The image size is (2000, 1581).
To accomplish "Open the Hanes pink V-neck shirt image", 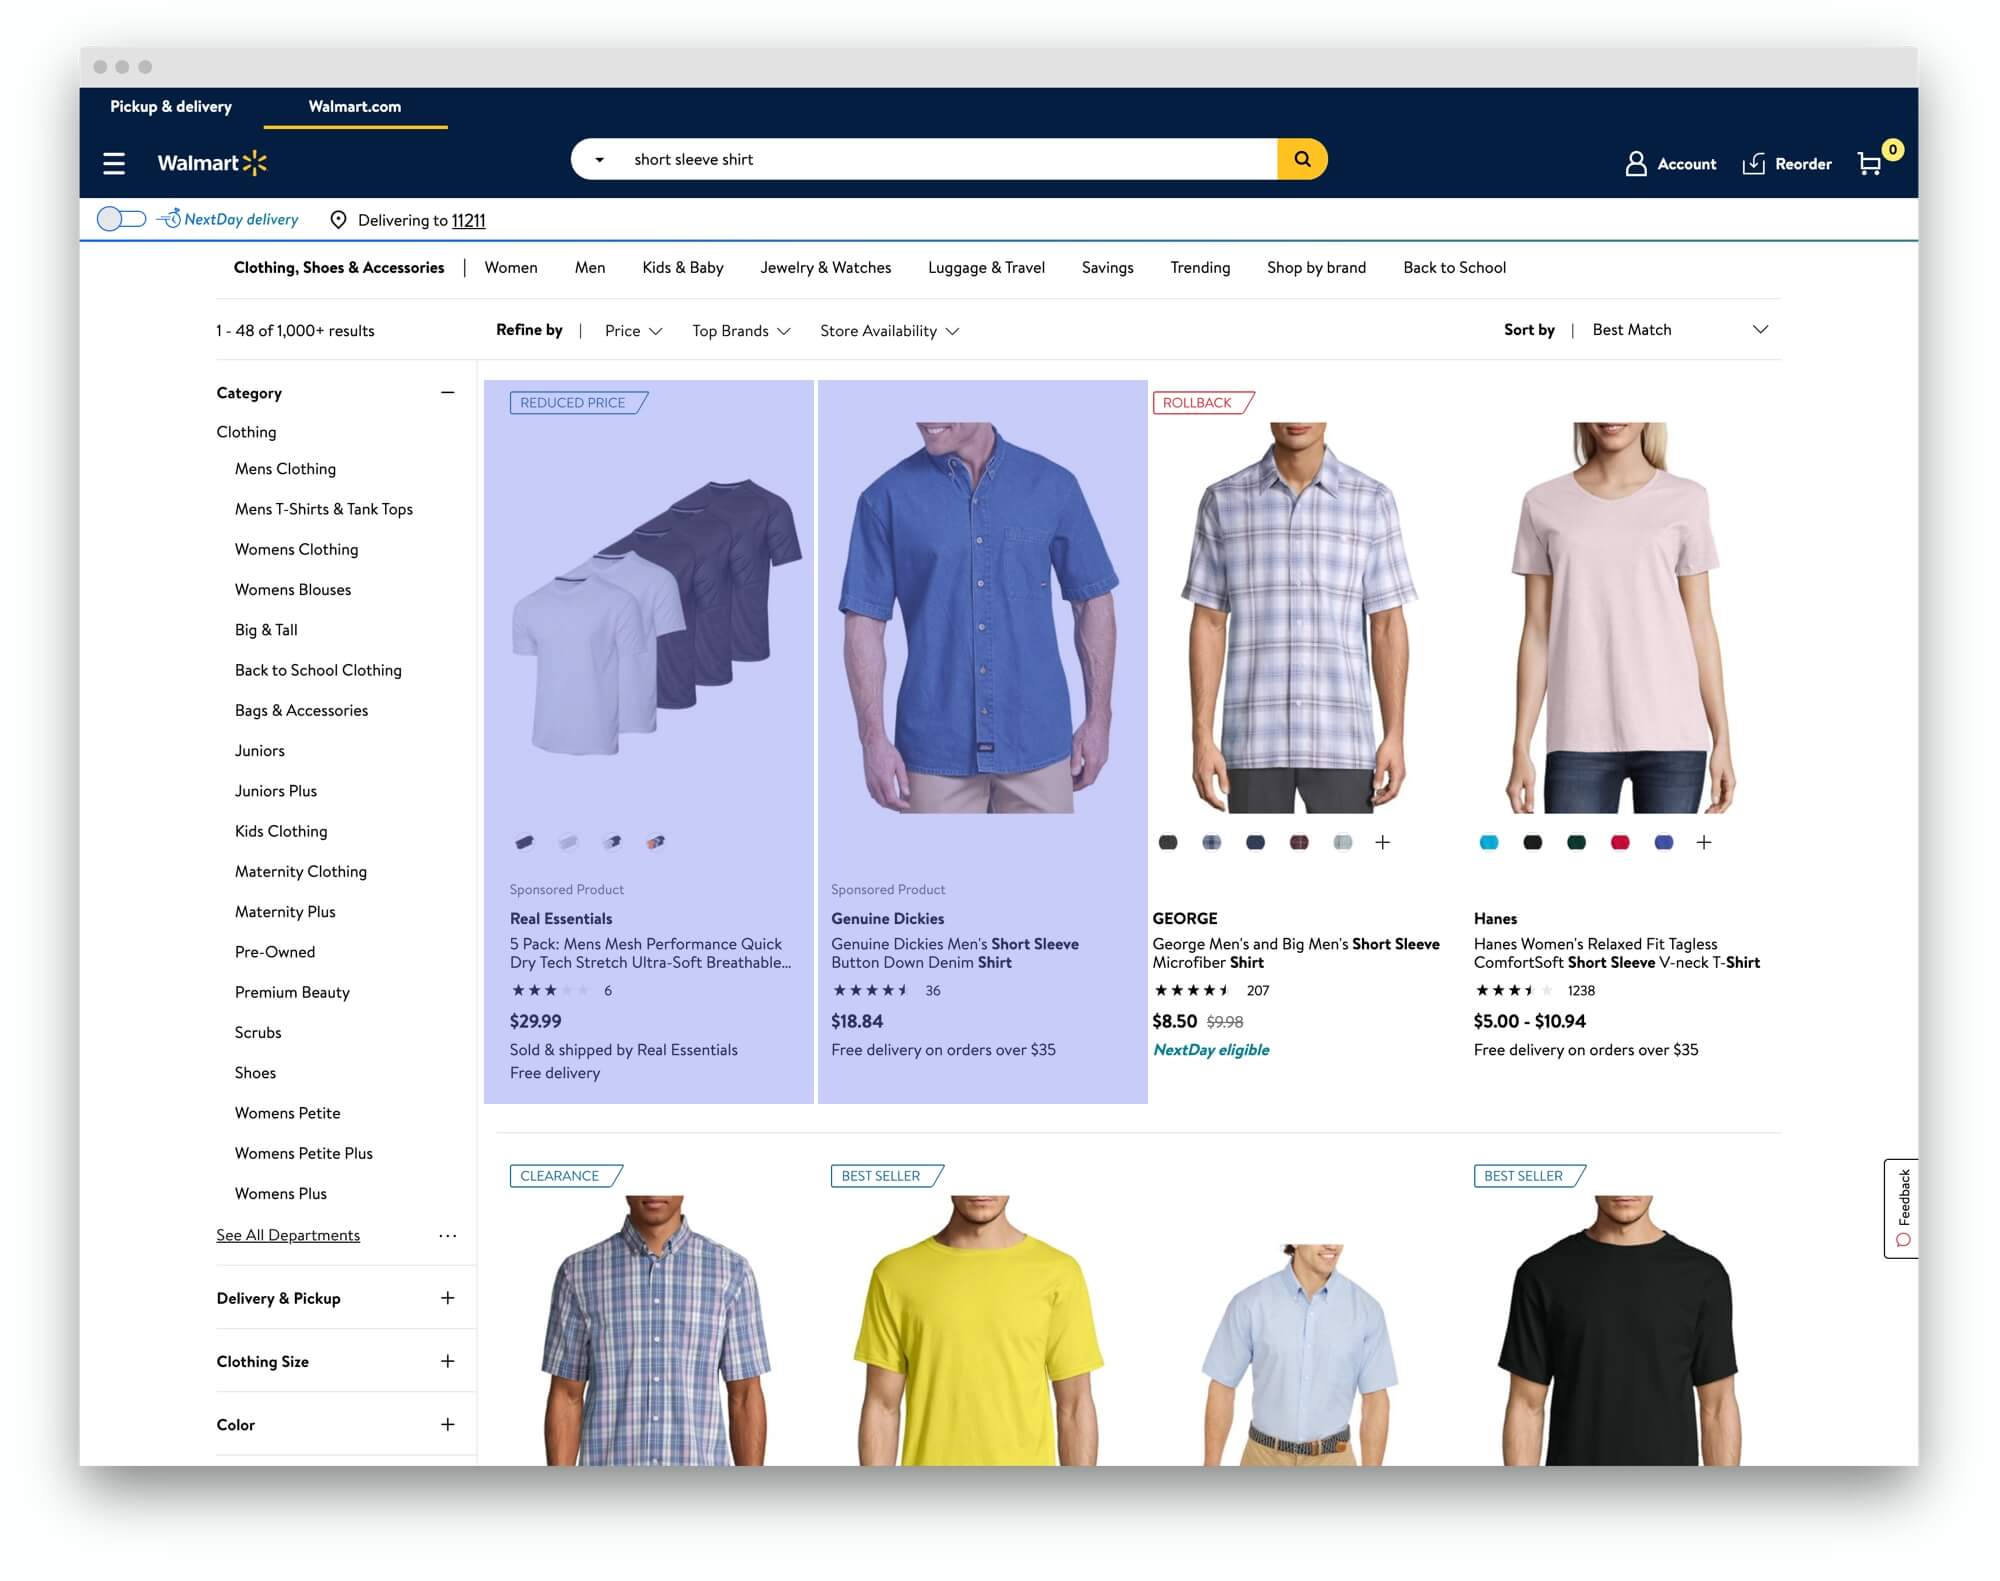I will 1620,617.
